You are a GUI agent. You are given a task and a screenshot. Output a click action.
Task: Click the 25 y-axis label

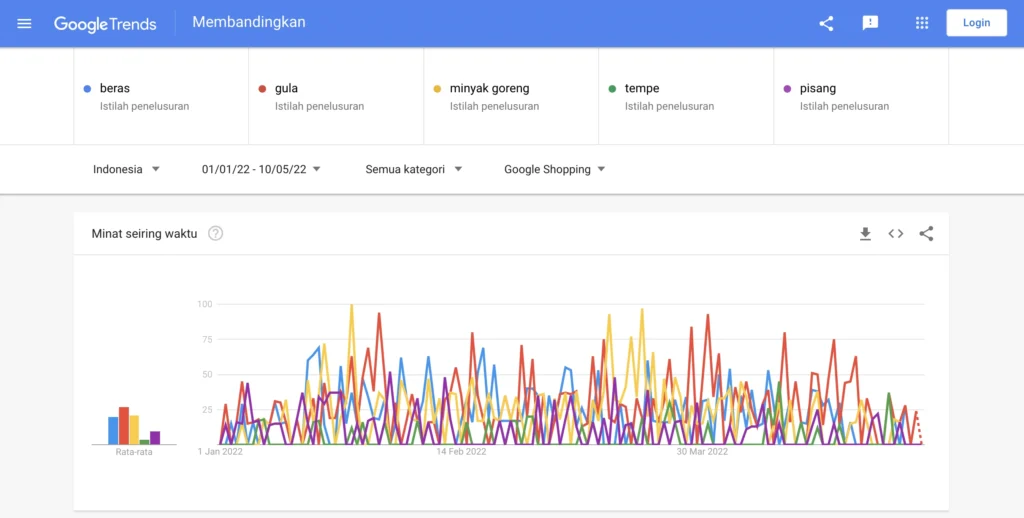207,410
